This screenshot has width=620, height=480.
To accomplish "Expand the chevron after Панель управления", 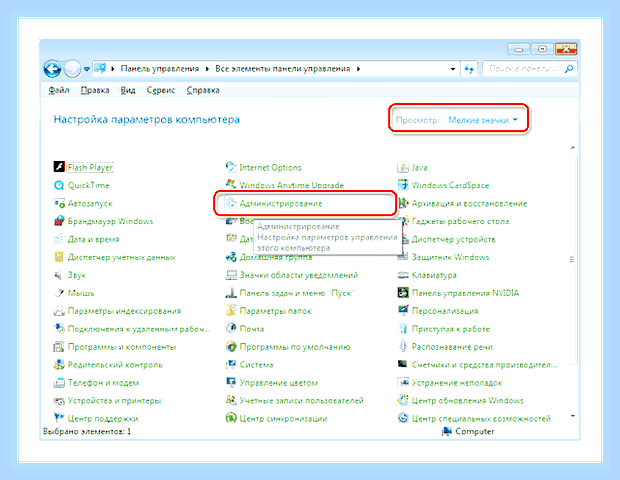I will pos(207,69).
